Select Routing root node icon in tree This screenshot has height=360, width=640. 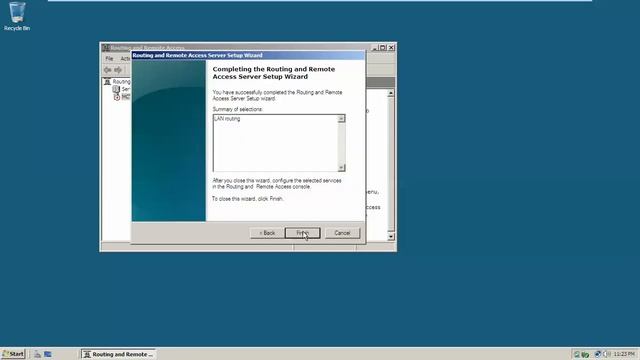tap(107, 82)
